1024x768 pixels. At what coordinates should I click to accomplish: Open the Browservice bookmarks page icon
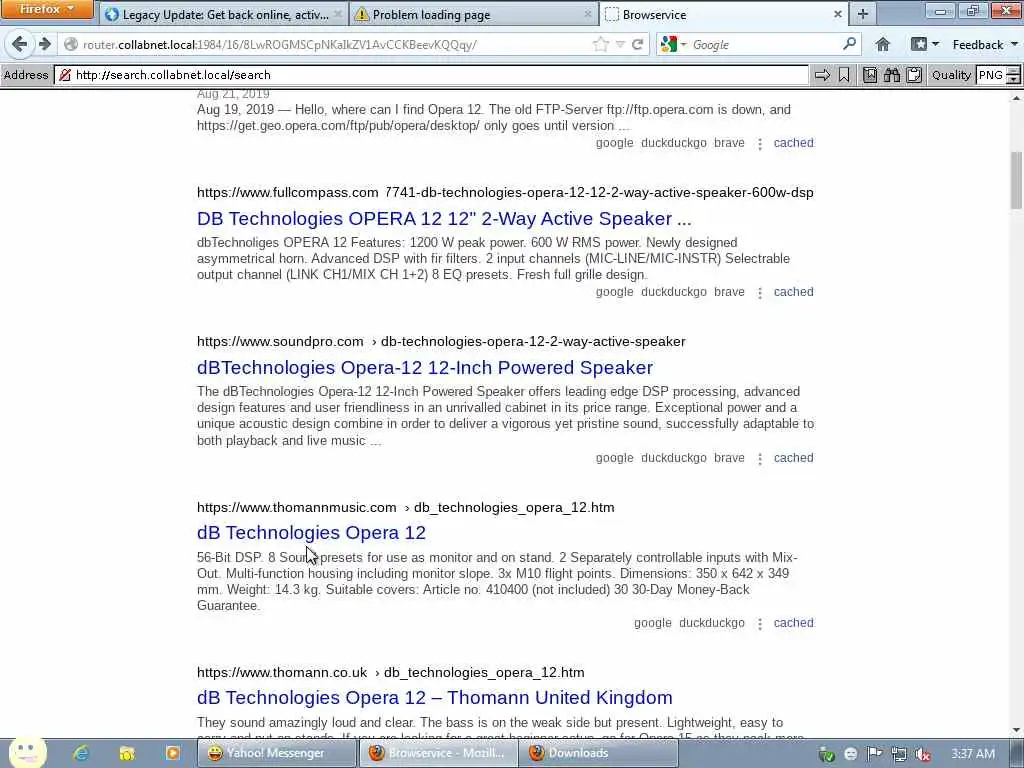(x=870, y=75)
